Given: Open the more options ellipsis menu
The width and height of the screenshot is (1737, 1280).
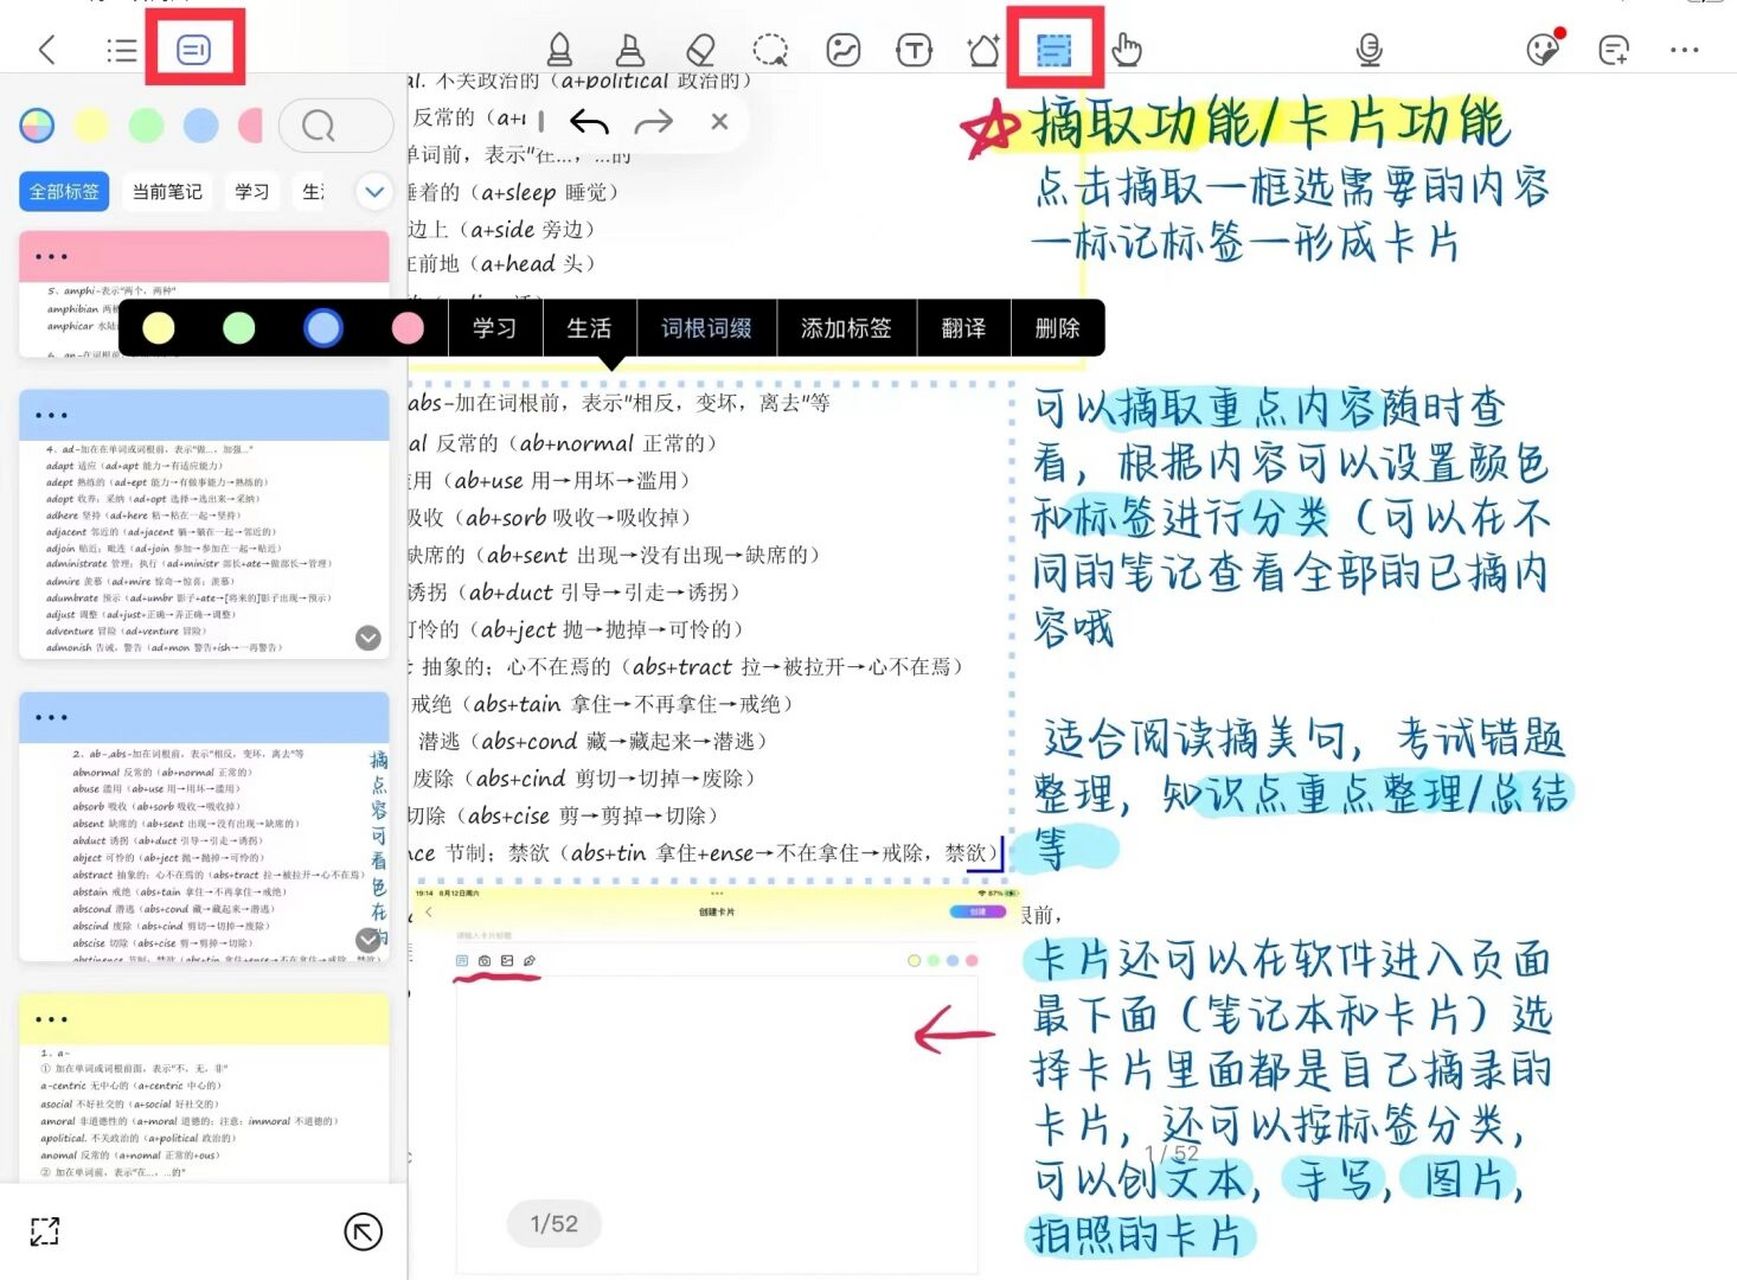Looking at the screenshot, I should coord(1684,49).
